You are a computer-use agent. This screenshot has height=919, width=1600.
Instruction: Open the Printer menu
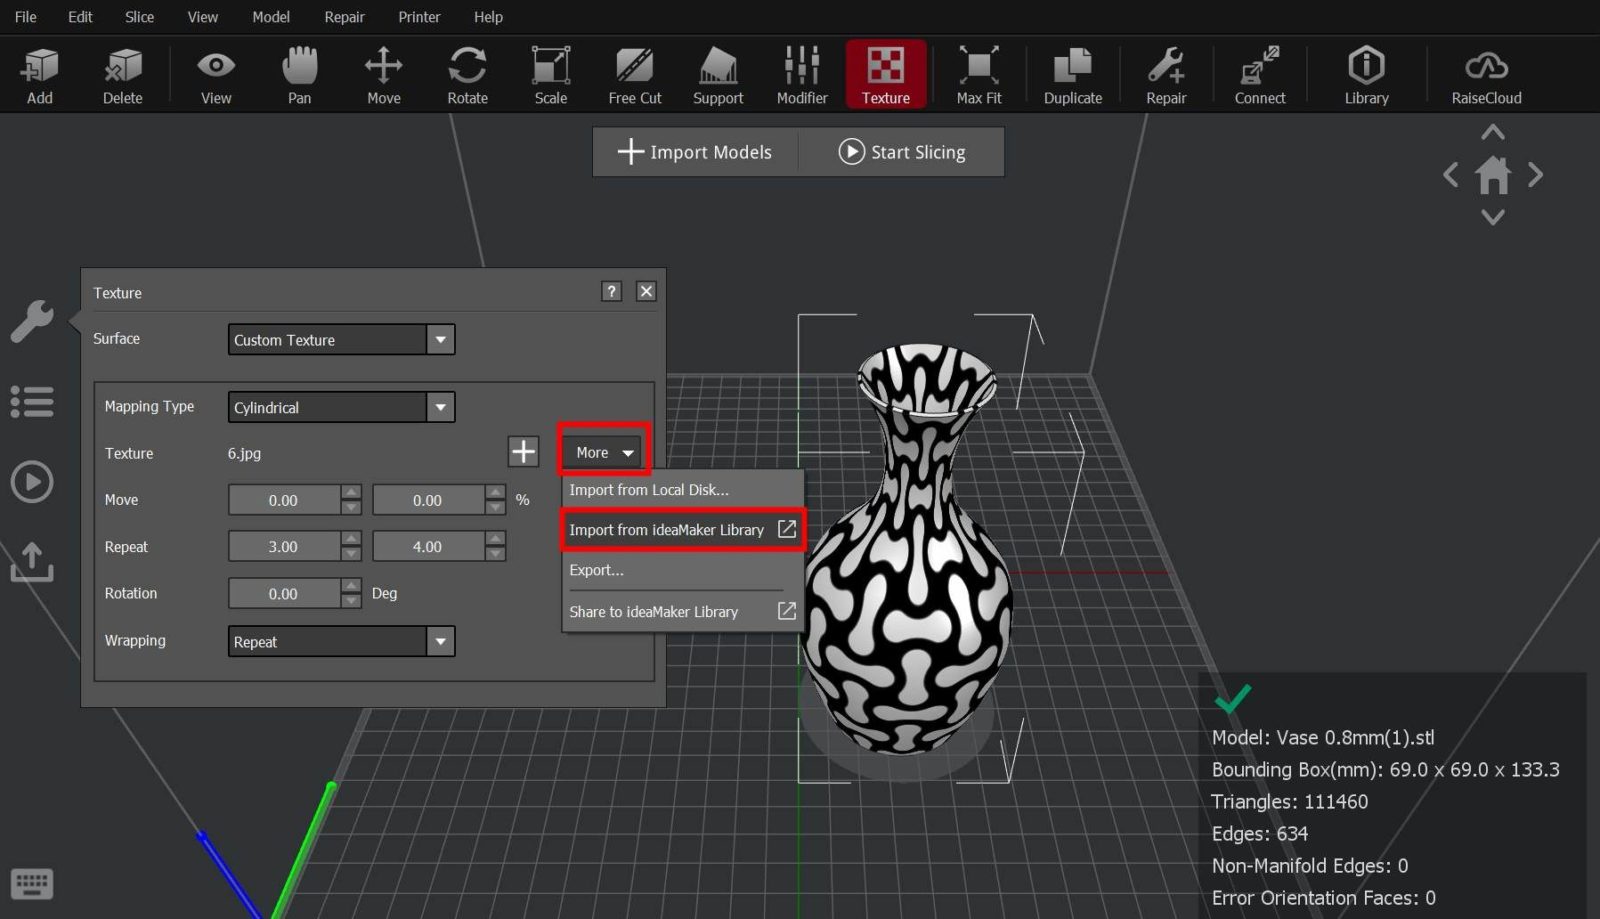click(419, 16)
